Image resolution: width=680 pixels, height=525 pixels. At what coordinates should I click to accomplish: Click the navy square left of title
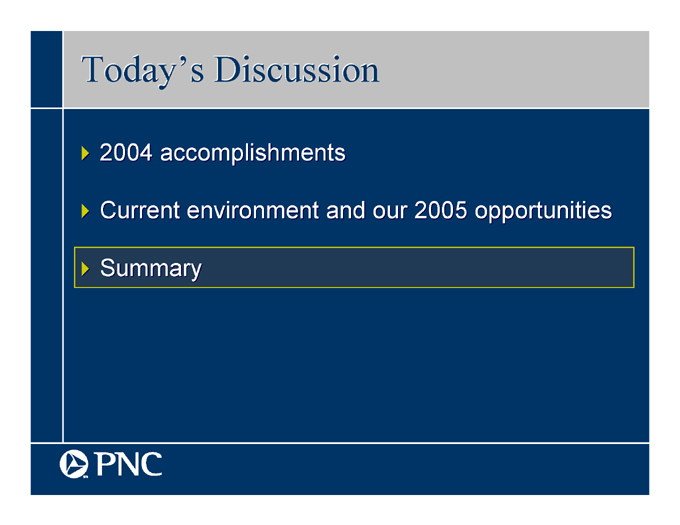pyautogui.click(x=46, y=69)
